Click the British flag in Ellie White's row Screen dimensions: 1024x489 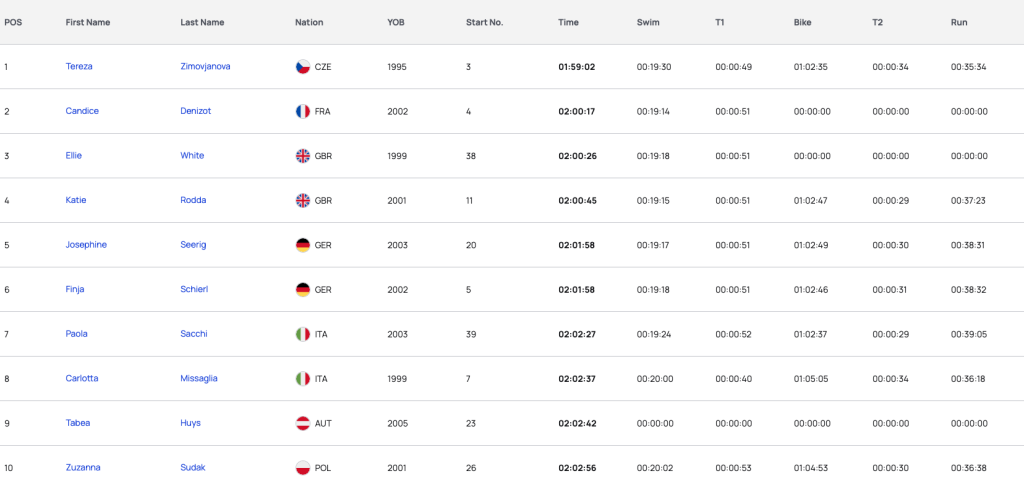tap(302, 156)
